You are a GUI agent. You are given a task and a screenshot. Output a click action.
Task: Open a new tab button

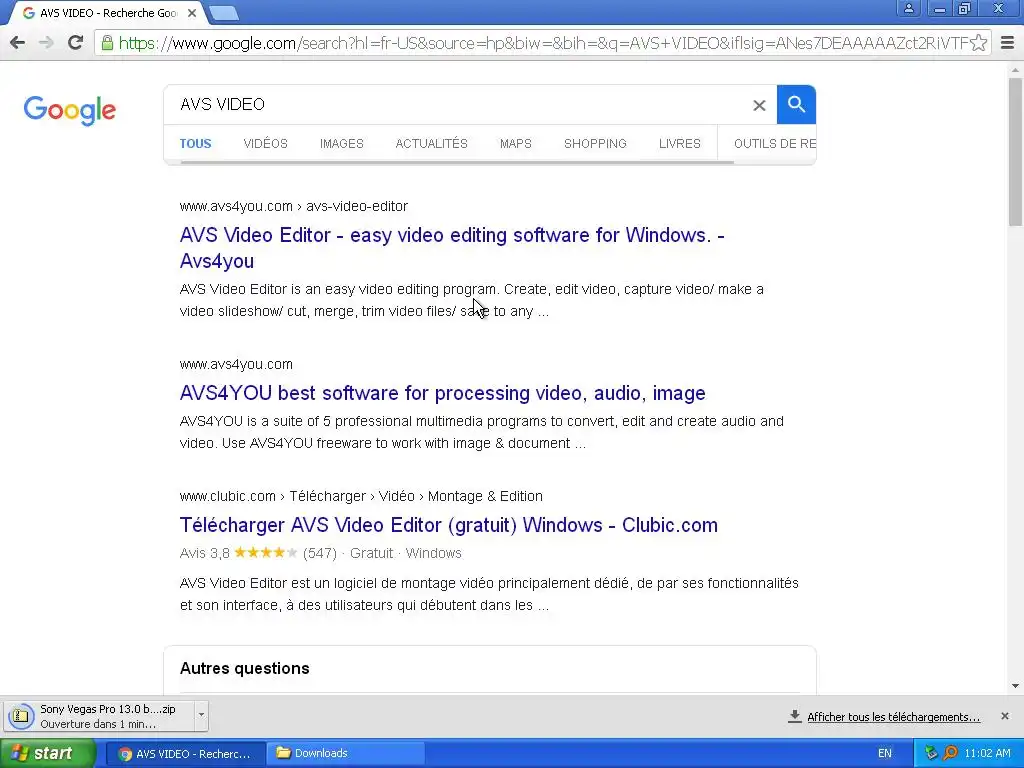(x=224, y=13)
